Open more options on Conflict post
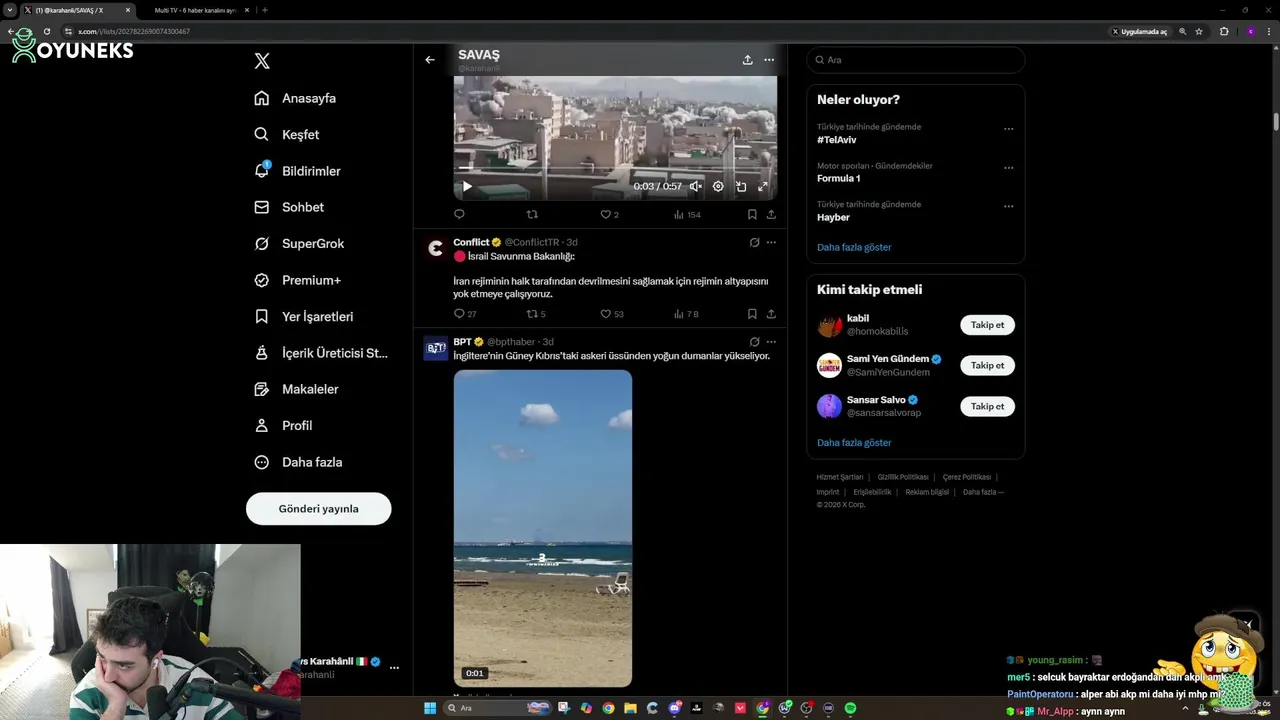 click(771, 242)
